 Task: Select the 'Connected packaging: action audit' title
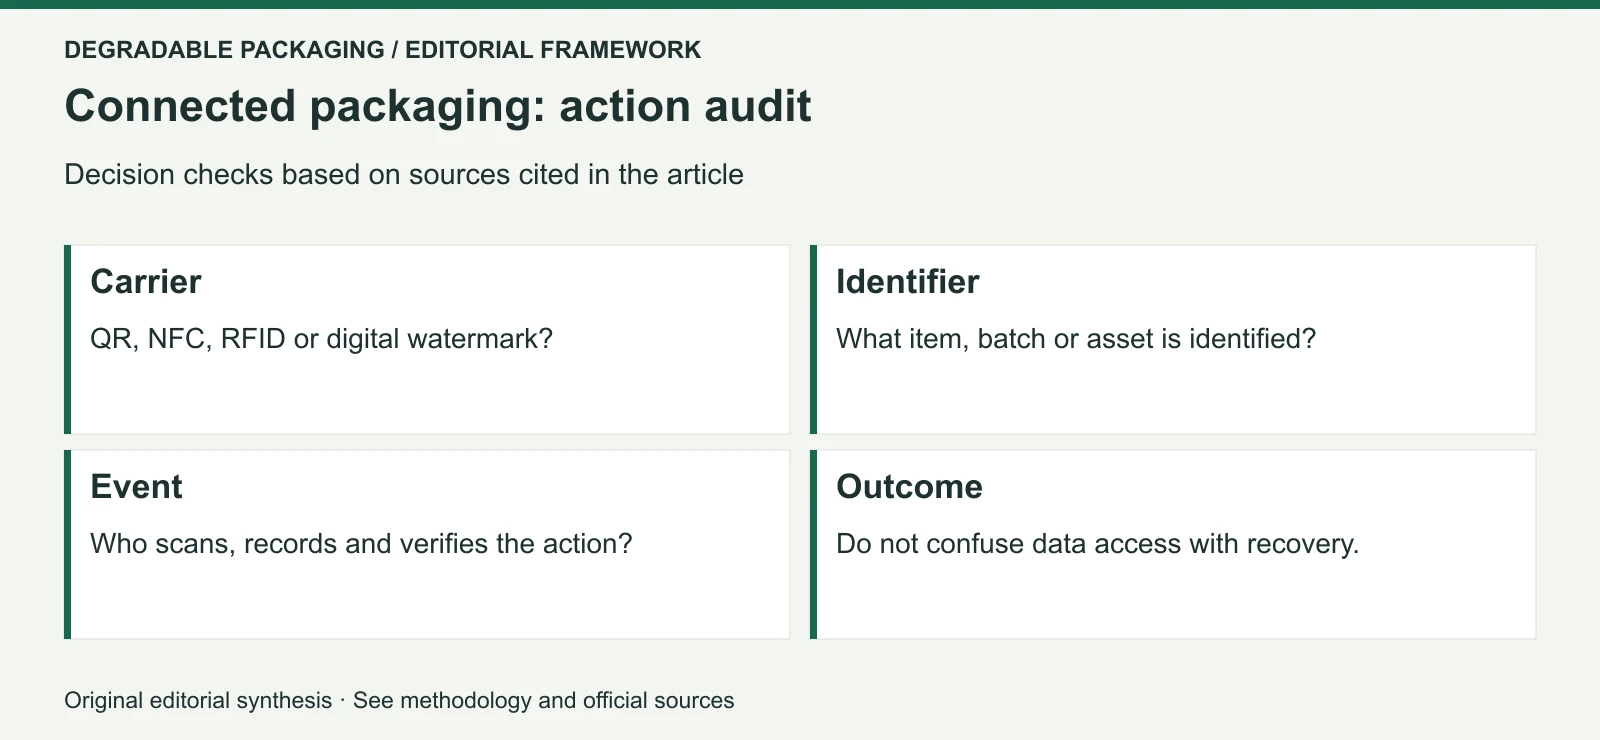click(x=438, y=106)
